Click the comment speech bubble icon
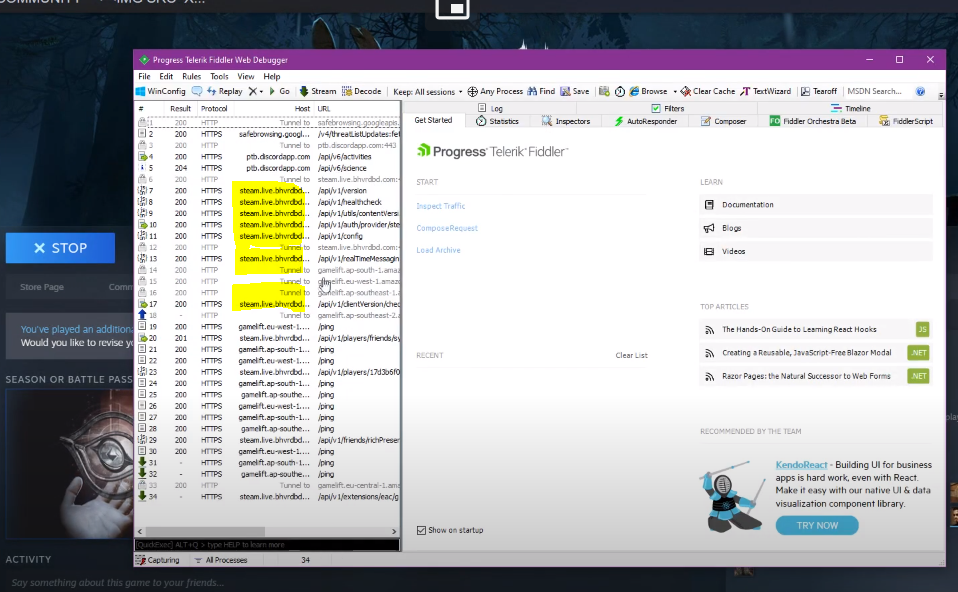Screen dimensions: 958x592 (x=197, y=91)
